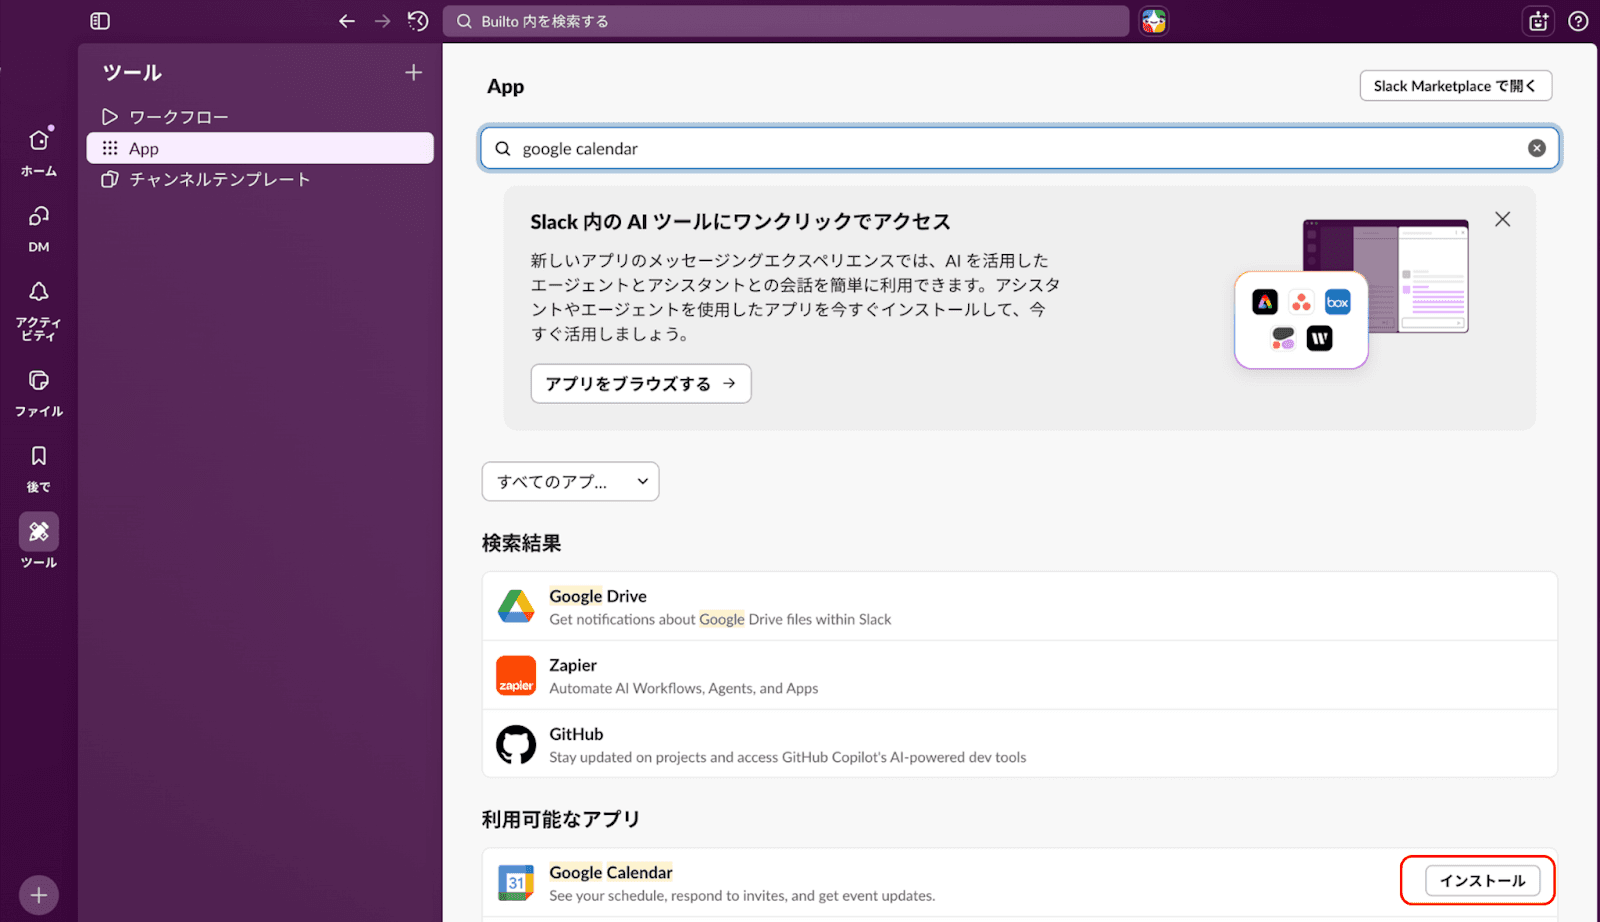Open the Google Drive search result
The height and width of the screenshot is (922, 1600).
1020,606
